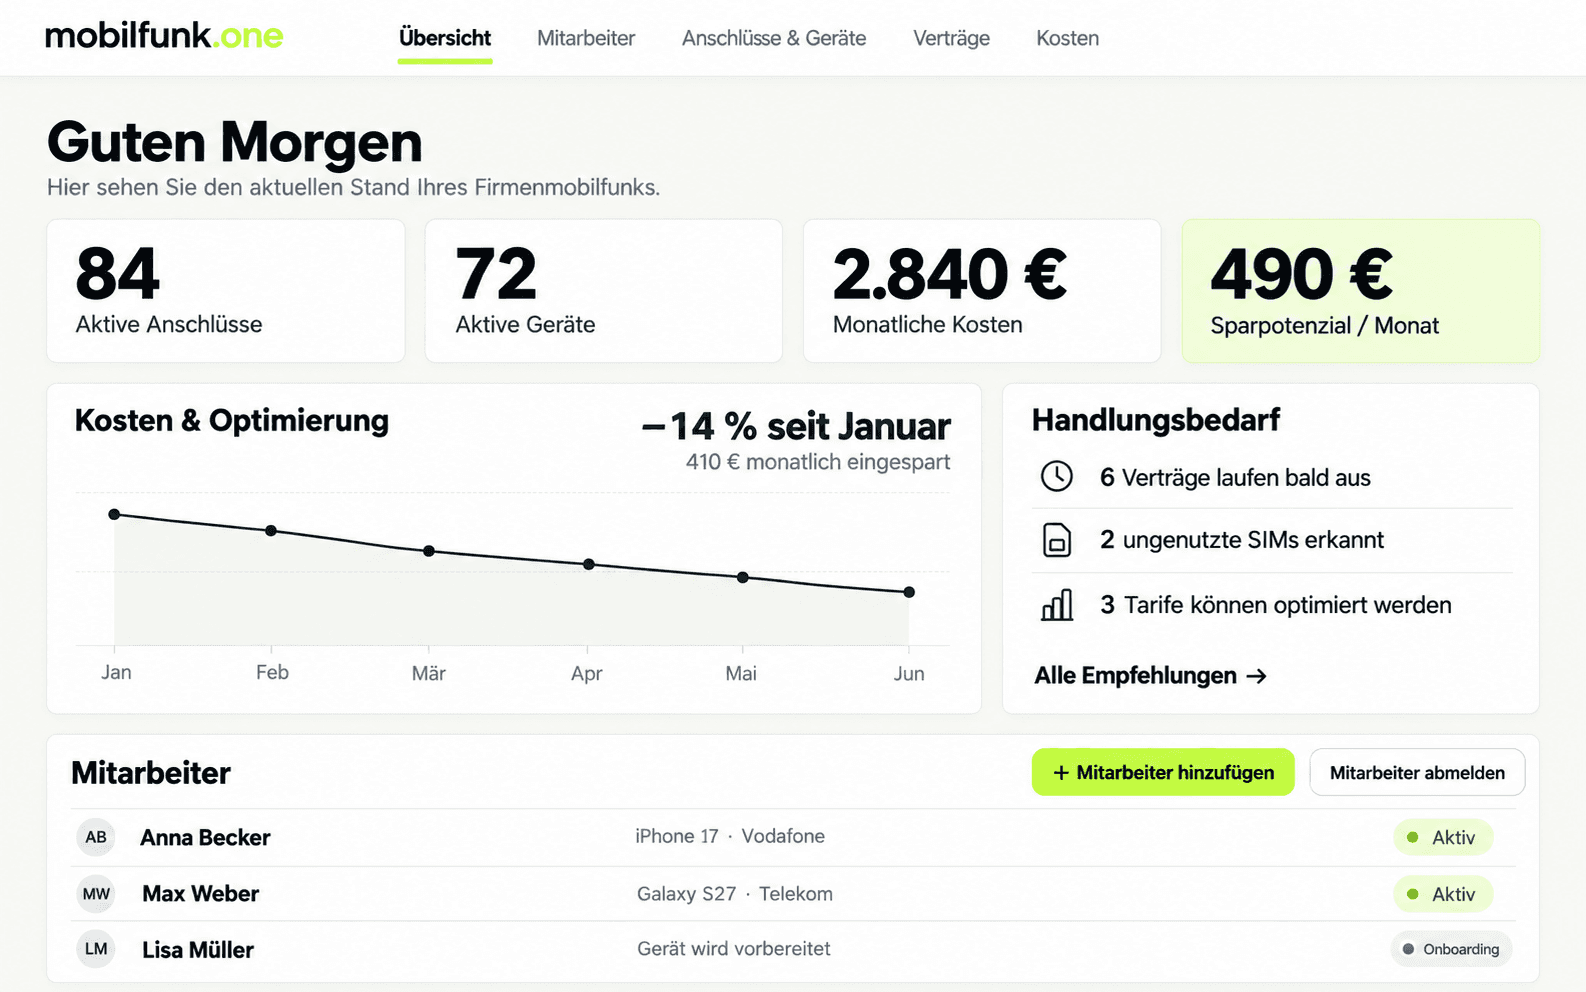Click the MW avatar for Max Weber

click(96, 894)
